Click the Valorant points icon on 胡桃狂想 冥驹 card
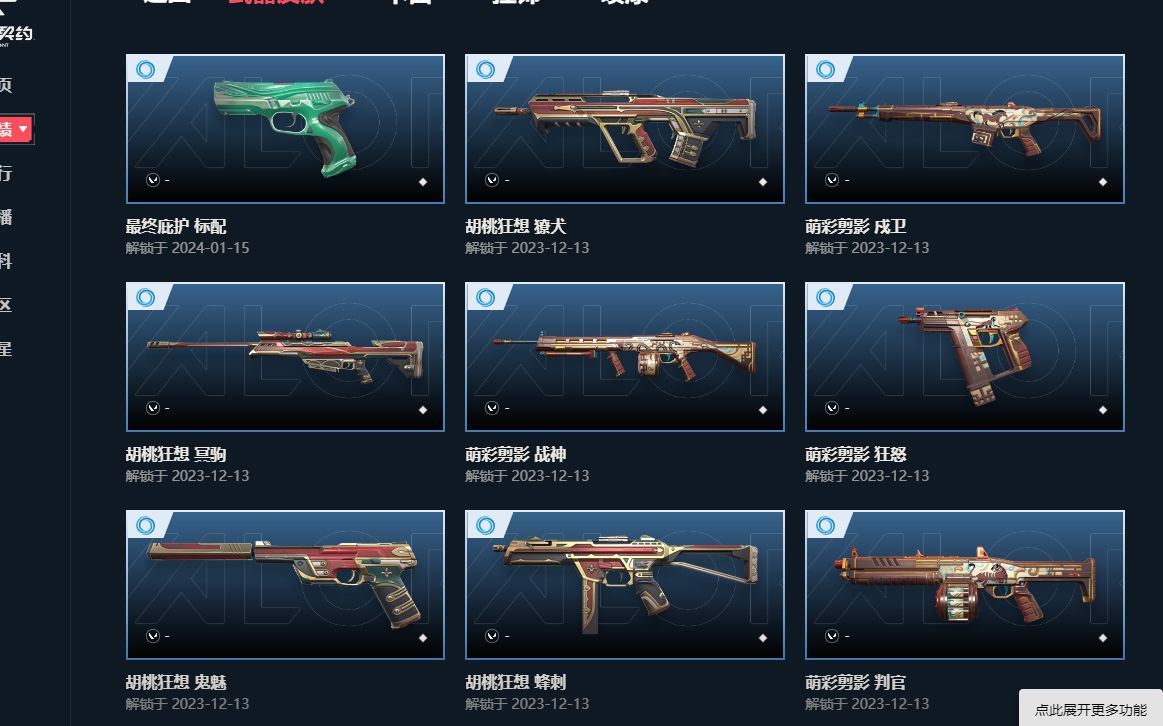1163x726 pixels. tap(153, 408)
